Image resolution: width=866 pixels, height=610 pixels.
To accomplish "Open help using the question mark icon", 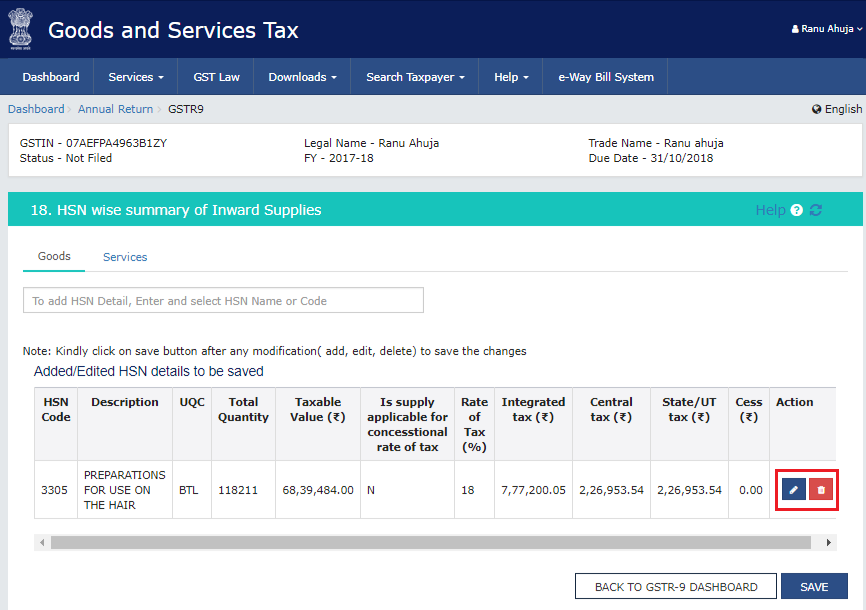I will [797, 210].
